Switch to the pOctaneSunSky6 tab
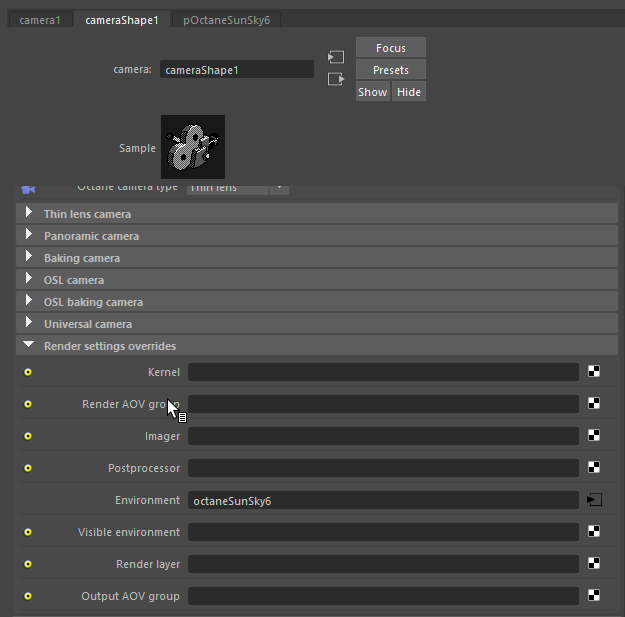625x617 pixels. [x=226, y=20]
